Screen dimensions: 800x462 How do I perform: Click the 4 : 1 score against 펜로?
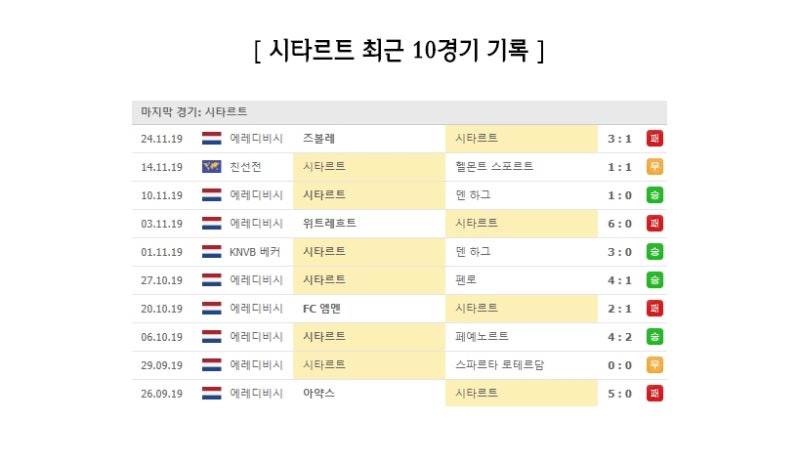pyautogui.click(x=619, y=280)
